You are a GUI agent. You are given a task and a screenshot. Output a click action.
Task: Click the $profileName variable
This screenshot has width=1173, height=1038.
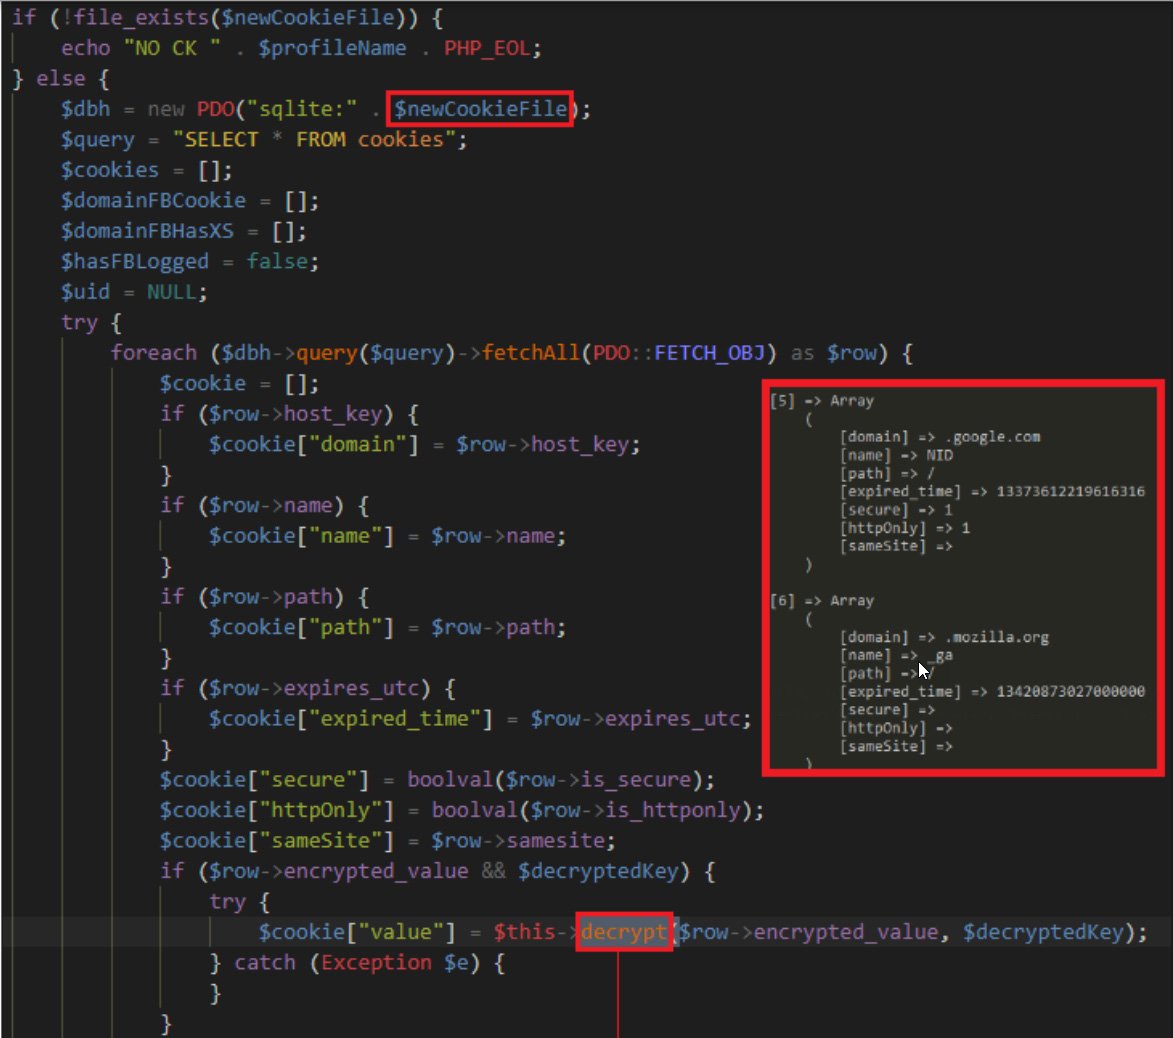(x=332, y=47)
